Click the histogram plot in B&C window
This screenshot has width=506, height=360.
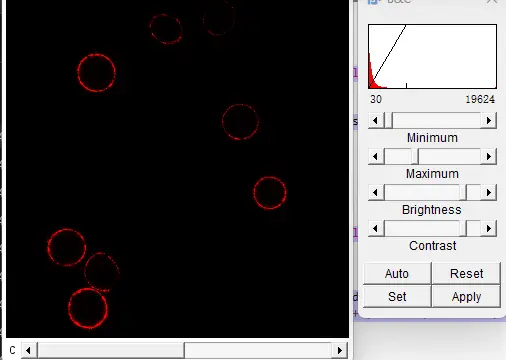point(432,56)
